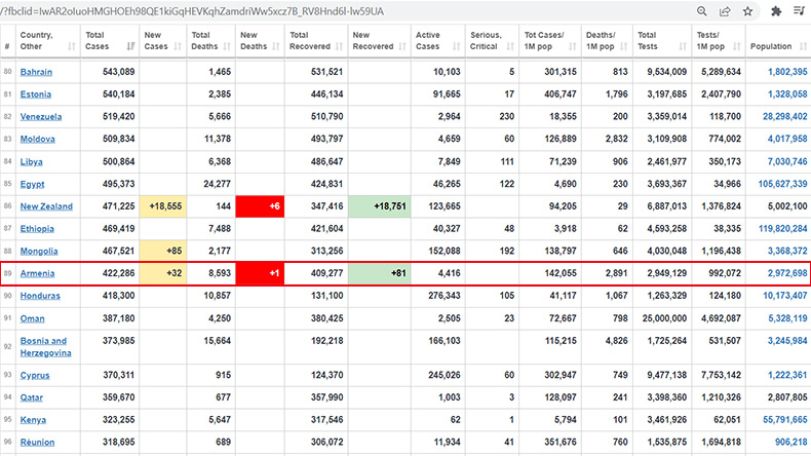Open the Venezuela country link
The width and height of the screenshot is (811, 456).
point(41,116)
